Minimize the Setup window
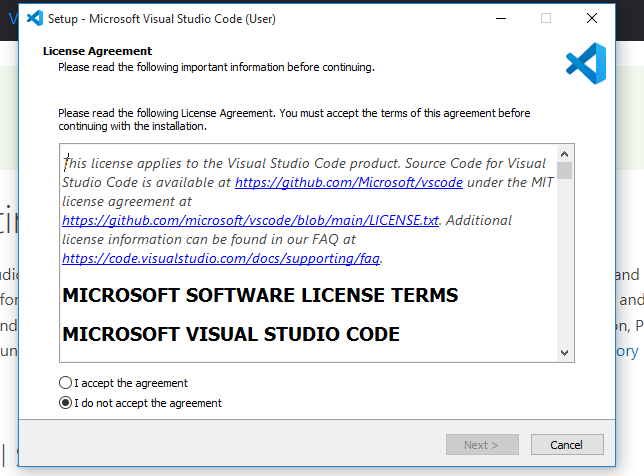 click(501, 18)
